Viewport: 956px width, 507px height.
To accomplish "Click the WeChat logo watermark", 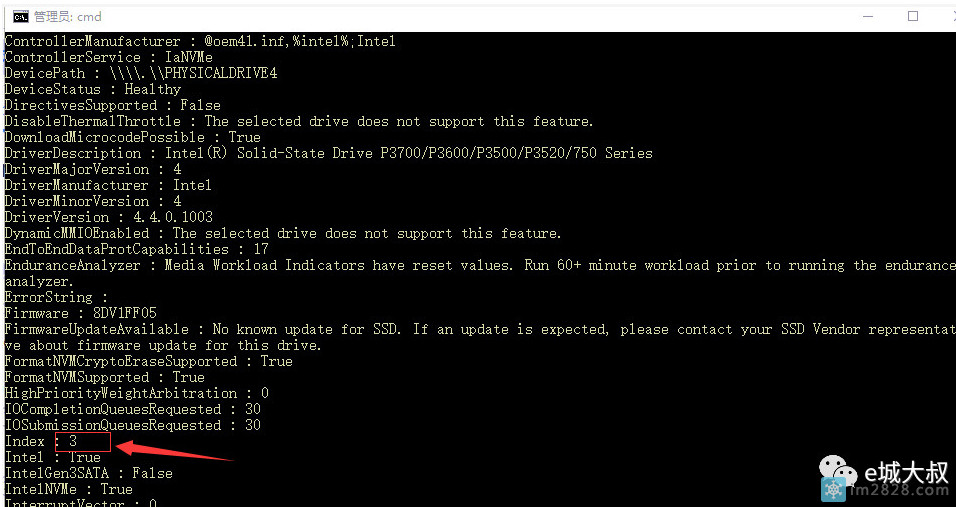I will pyautogui.click(x=836, y=468).
